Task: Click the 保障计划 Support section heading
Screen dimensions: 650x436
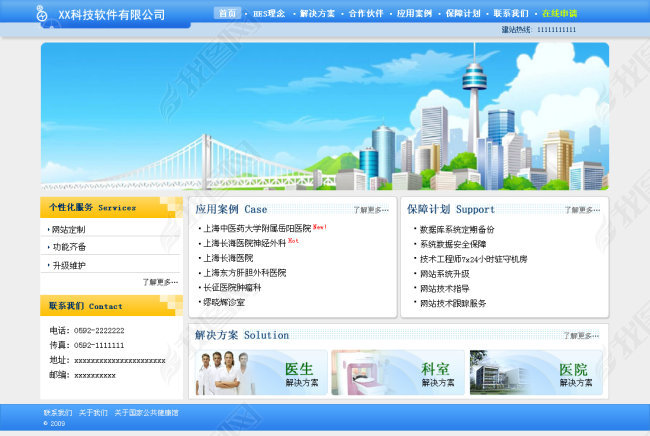Action: pos(451,209)
